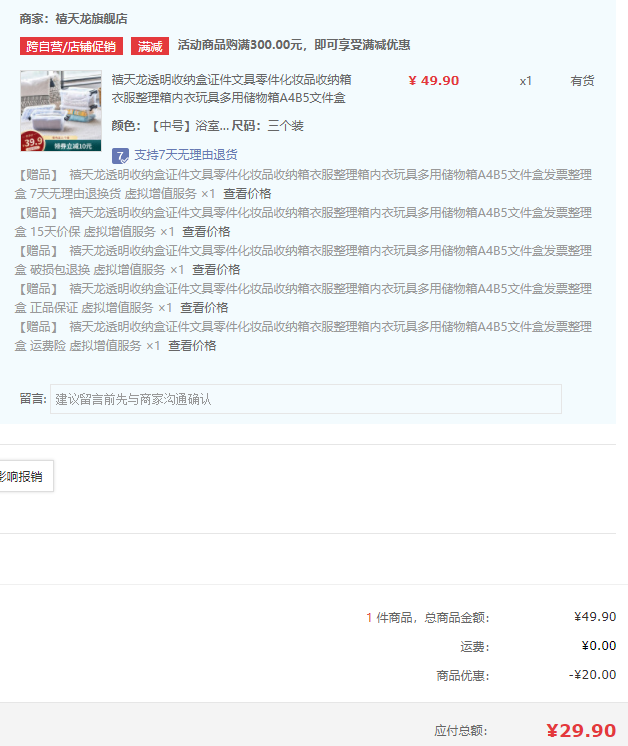This screenshot has width=628, height=746.
Task: Click 查看价格 for 正品保证 gift
Action: pyautogui.click(x=204, y=308)
